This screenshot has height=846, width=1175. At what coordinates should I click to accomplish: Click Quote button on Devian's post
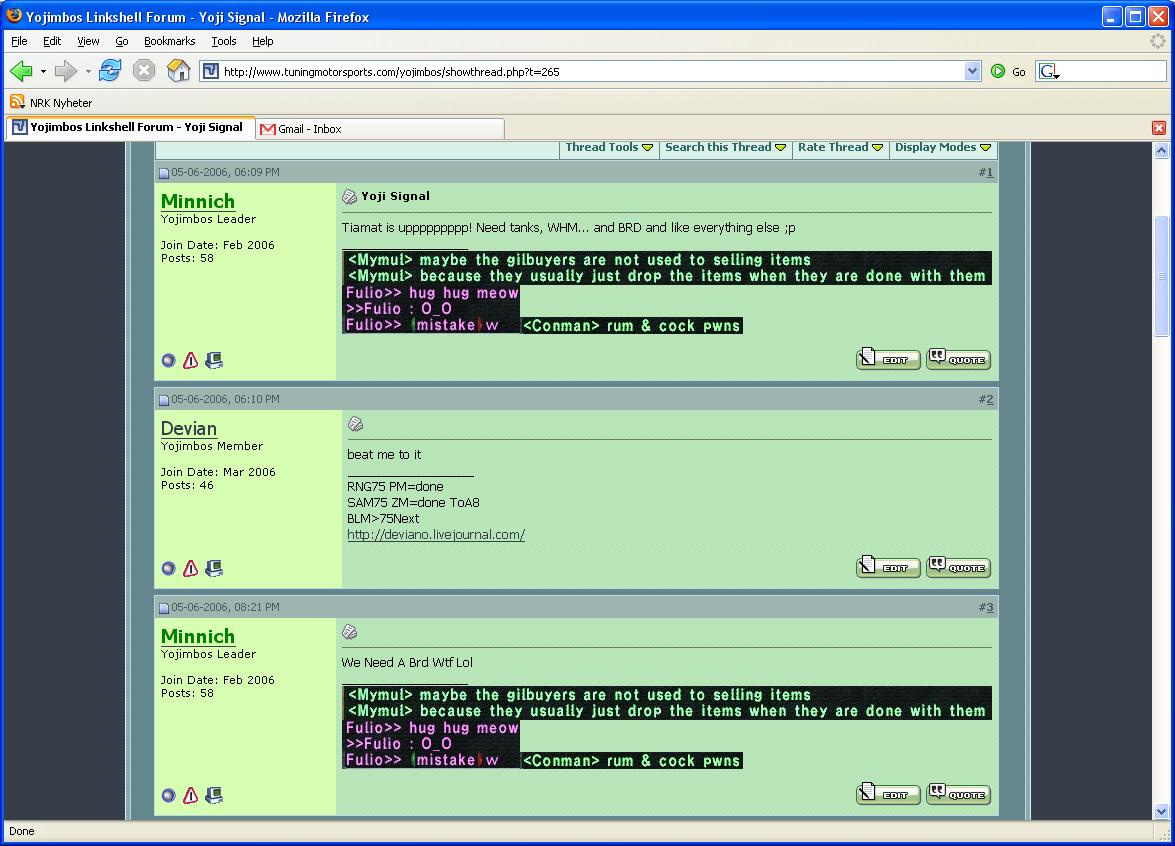point(958,567)
